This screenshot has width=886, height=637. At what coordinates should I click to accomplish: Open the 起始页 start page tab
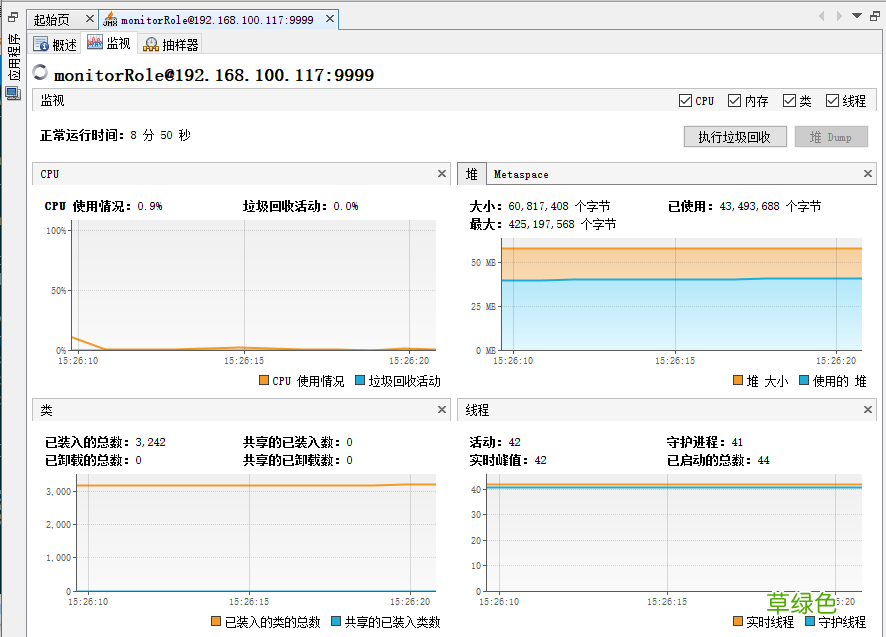click(52, 20)
